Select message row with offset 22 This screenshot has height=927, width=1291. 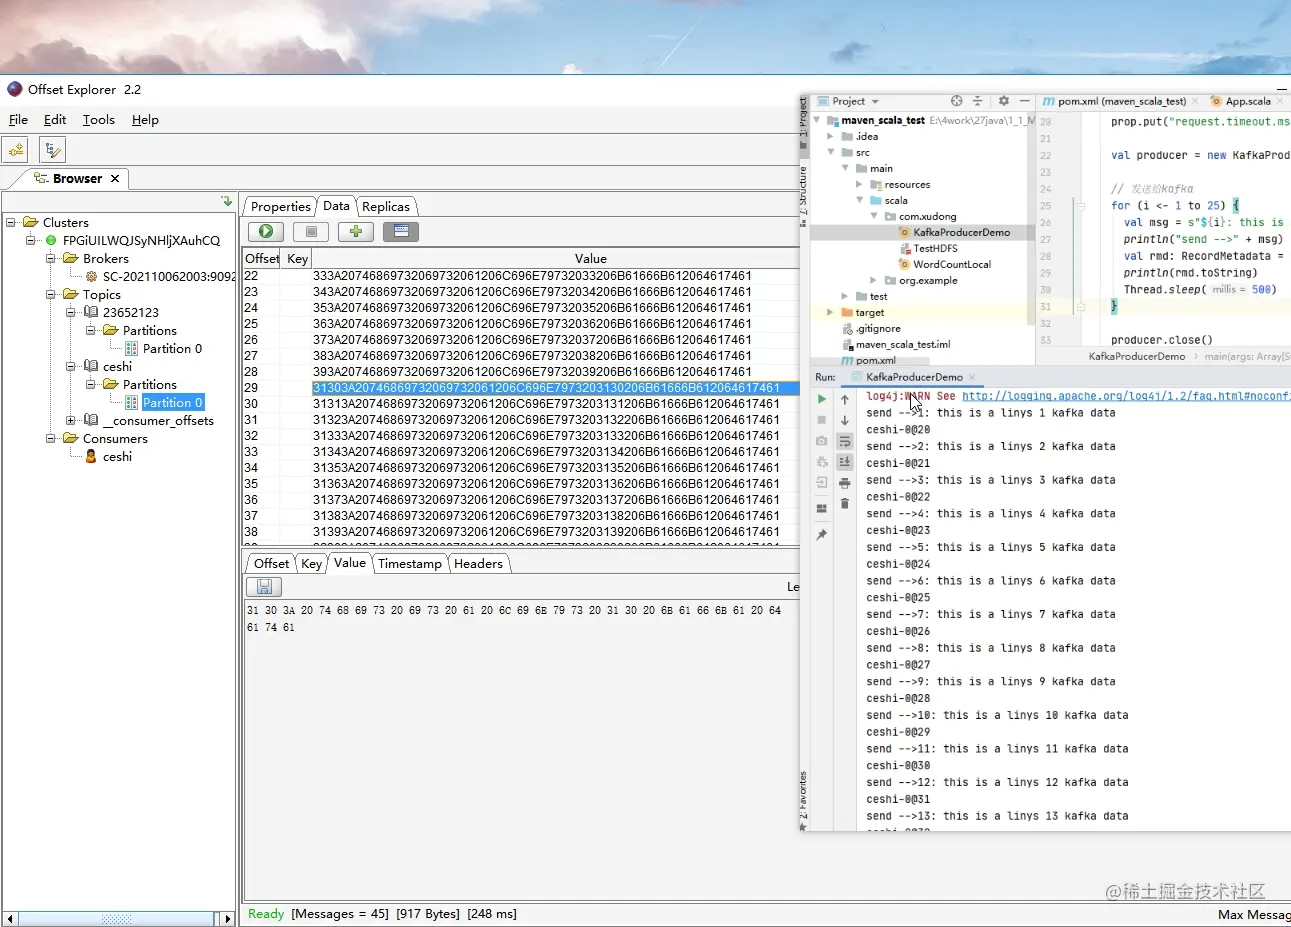(x=521, y=275)
